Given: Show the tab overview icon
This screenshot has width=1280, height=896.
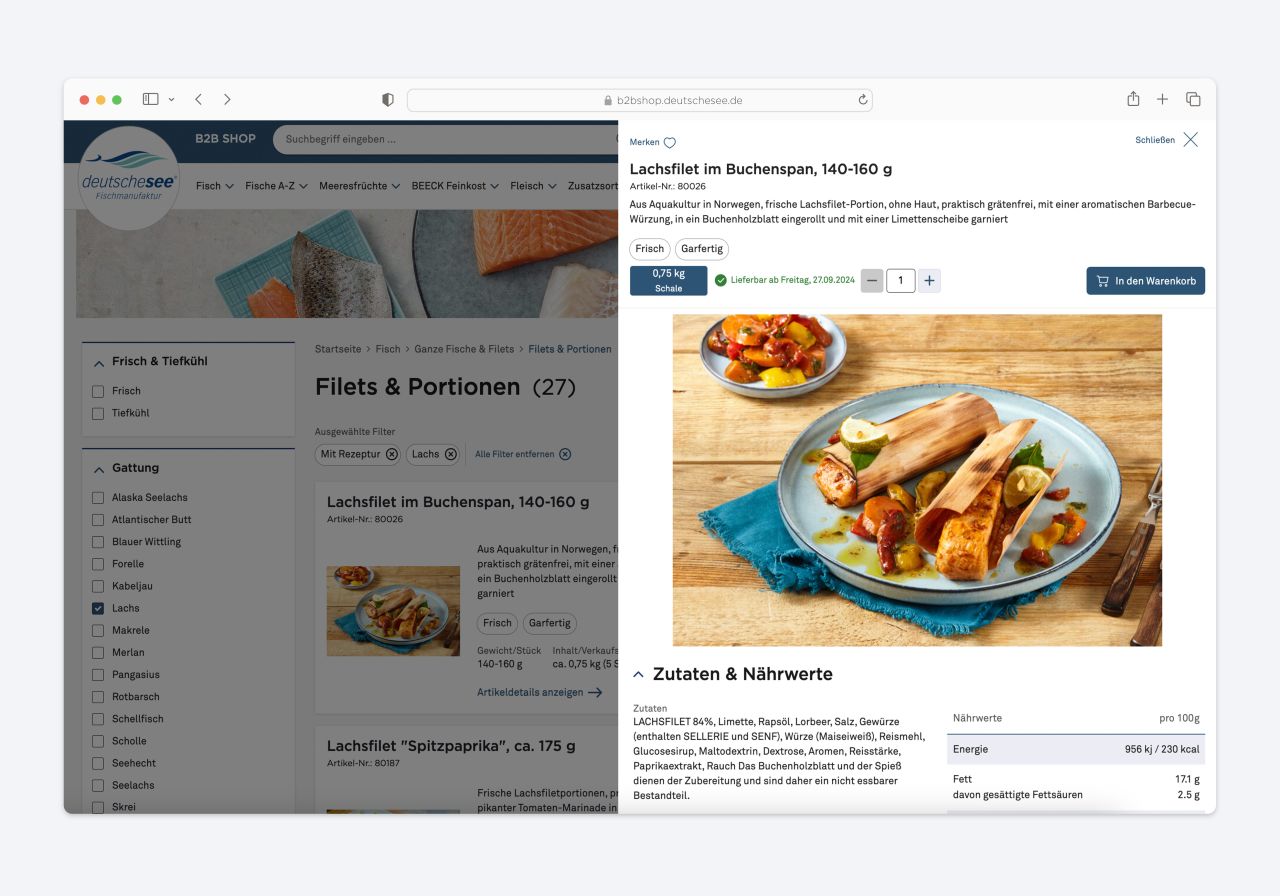Looking at the screenshot, I should (x=1193, y=99).
